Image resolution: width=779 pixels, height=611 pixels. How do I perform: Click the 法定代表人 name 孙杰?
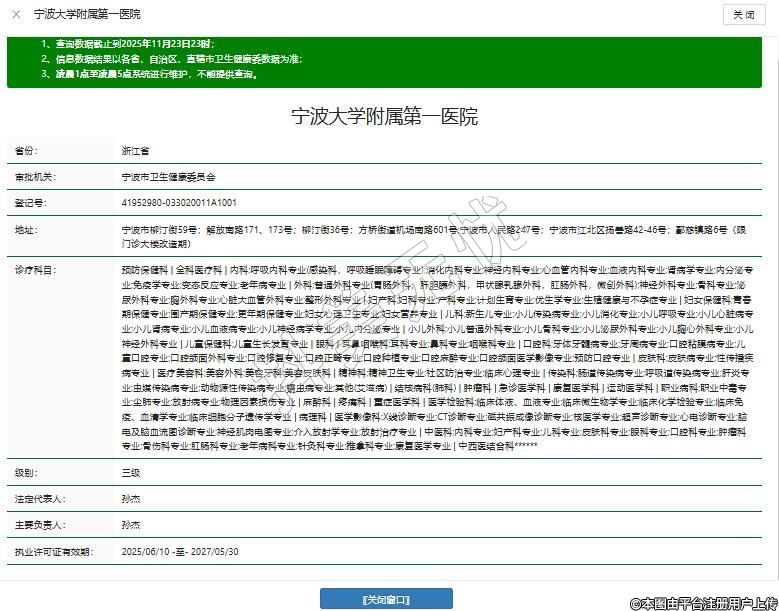click(x=131, y=498)
